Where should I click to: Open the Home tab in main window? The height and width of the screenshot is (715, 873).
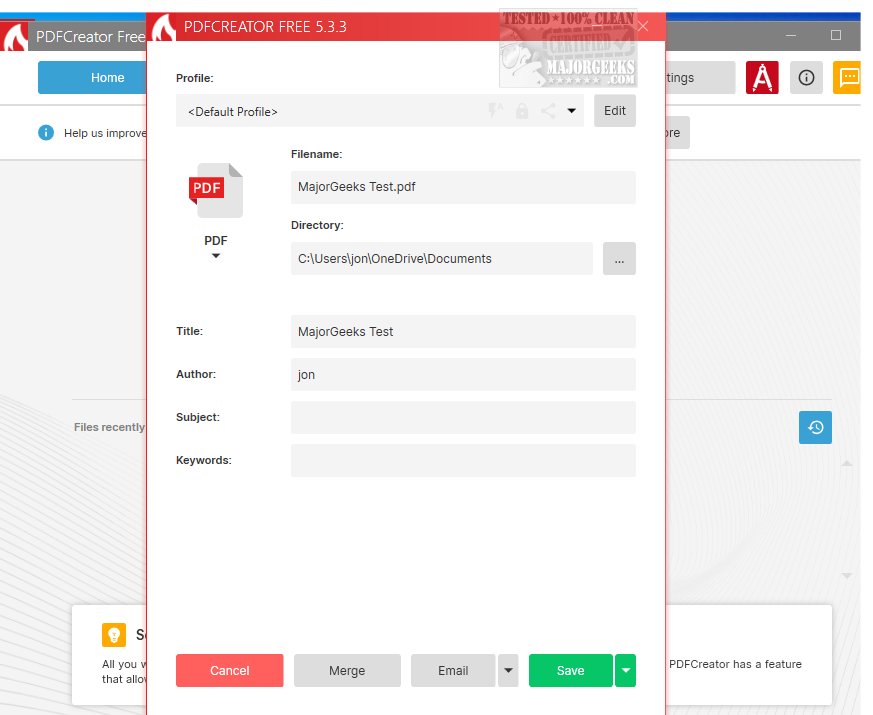pyautogui.click(x=92, y=77)
